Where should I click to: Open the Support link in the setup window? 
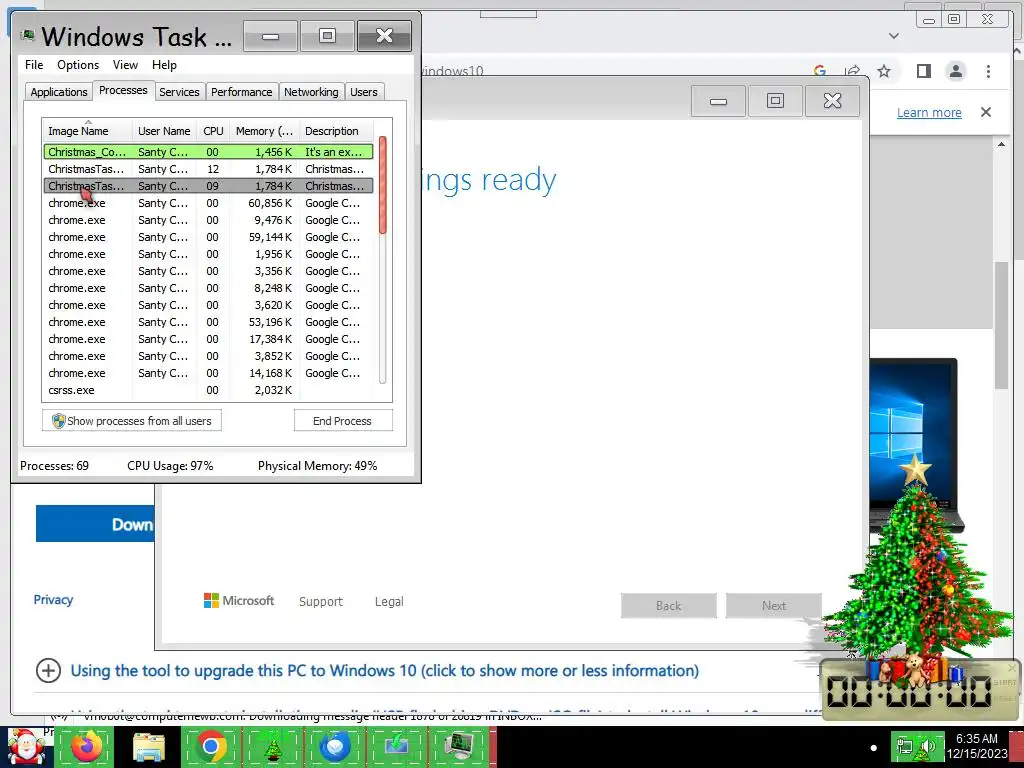[x=321, y=601]
